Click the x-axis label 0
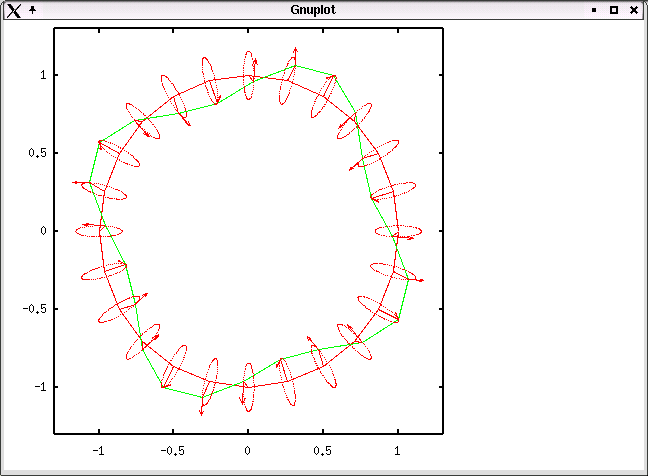Image resolution: width=648 pixels, height=476 pixels. pos(248,450)
